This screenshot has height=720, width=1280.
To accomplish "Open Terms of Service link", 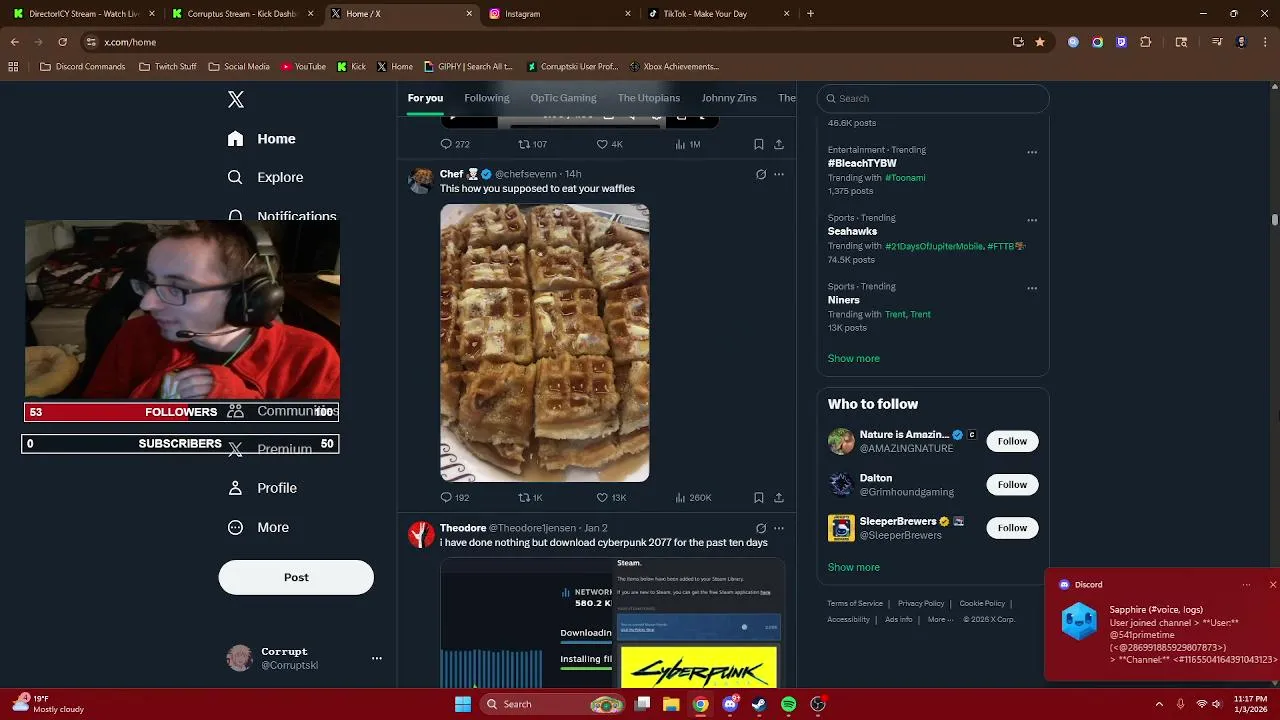I will [x=855, y=603].
